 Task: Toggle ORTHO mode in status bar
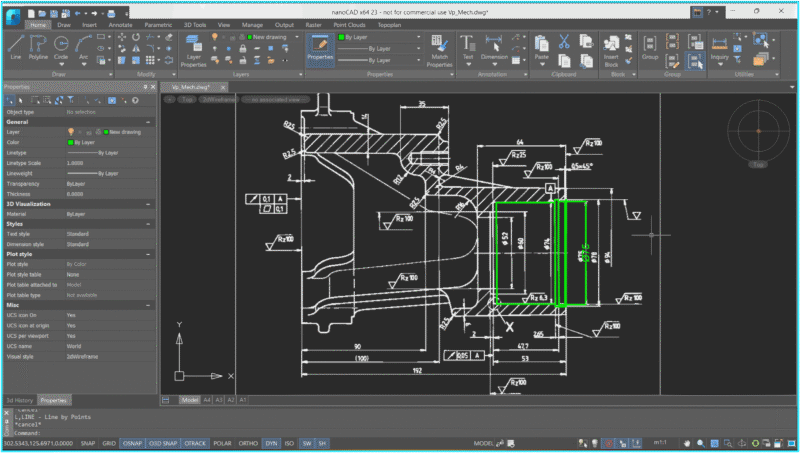(x=250, y=443)
